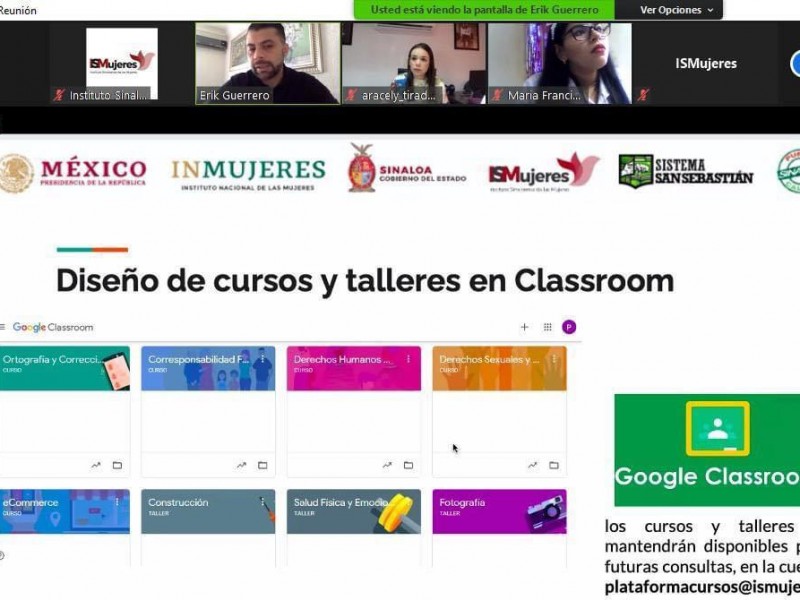Click the muted mic icon on aracely_tirad
Screen dimensions: 800x600
[x=351, y=95]
